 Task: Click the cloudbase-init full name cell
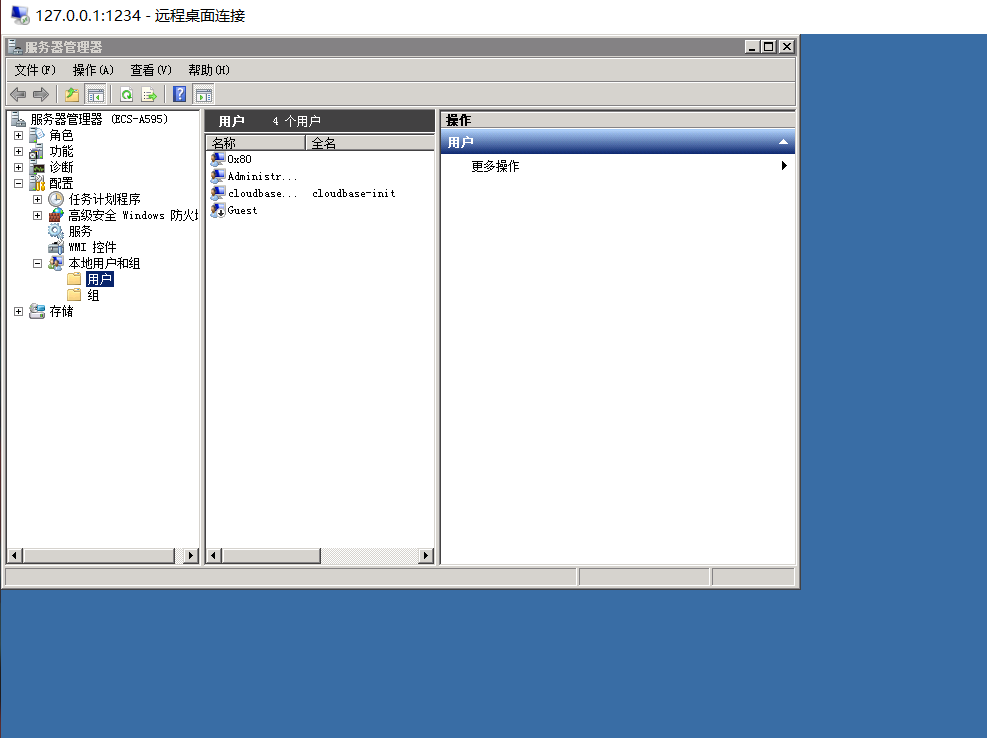(354, 193)
